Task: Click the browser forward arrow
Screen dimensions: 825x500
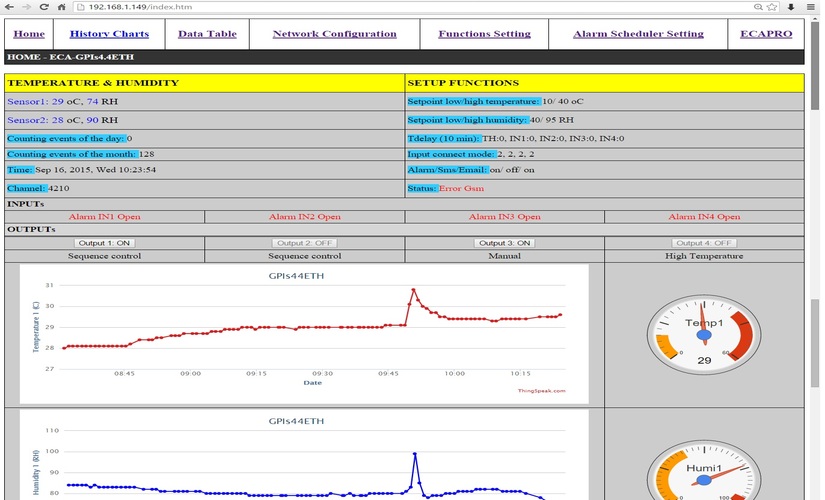Action: tap(26, 6)
